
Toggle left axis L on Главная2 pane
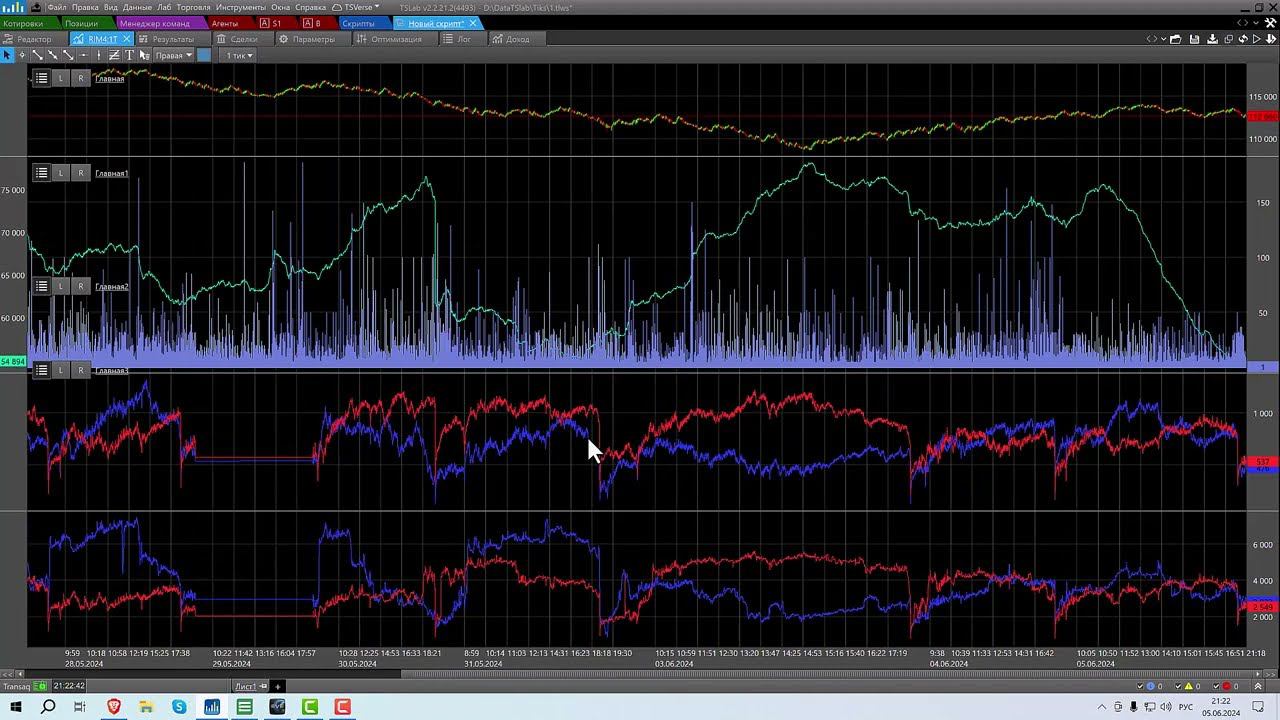tap(61, 286)
